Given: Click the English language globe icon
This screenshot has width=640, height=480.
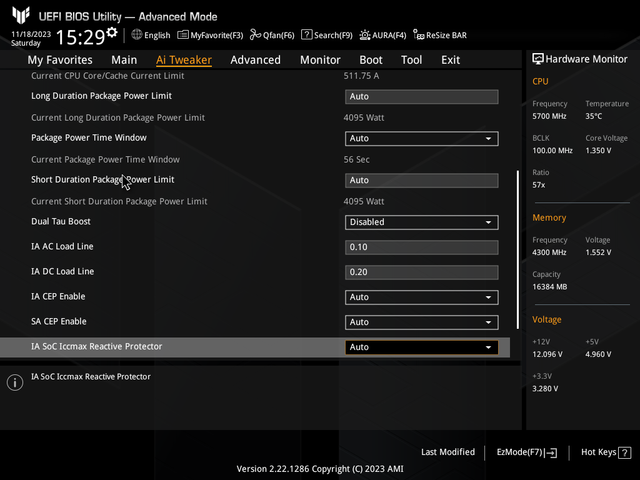Looking at the screenshot, I should click(137, 35).
